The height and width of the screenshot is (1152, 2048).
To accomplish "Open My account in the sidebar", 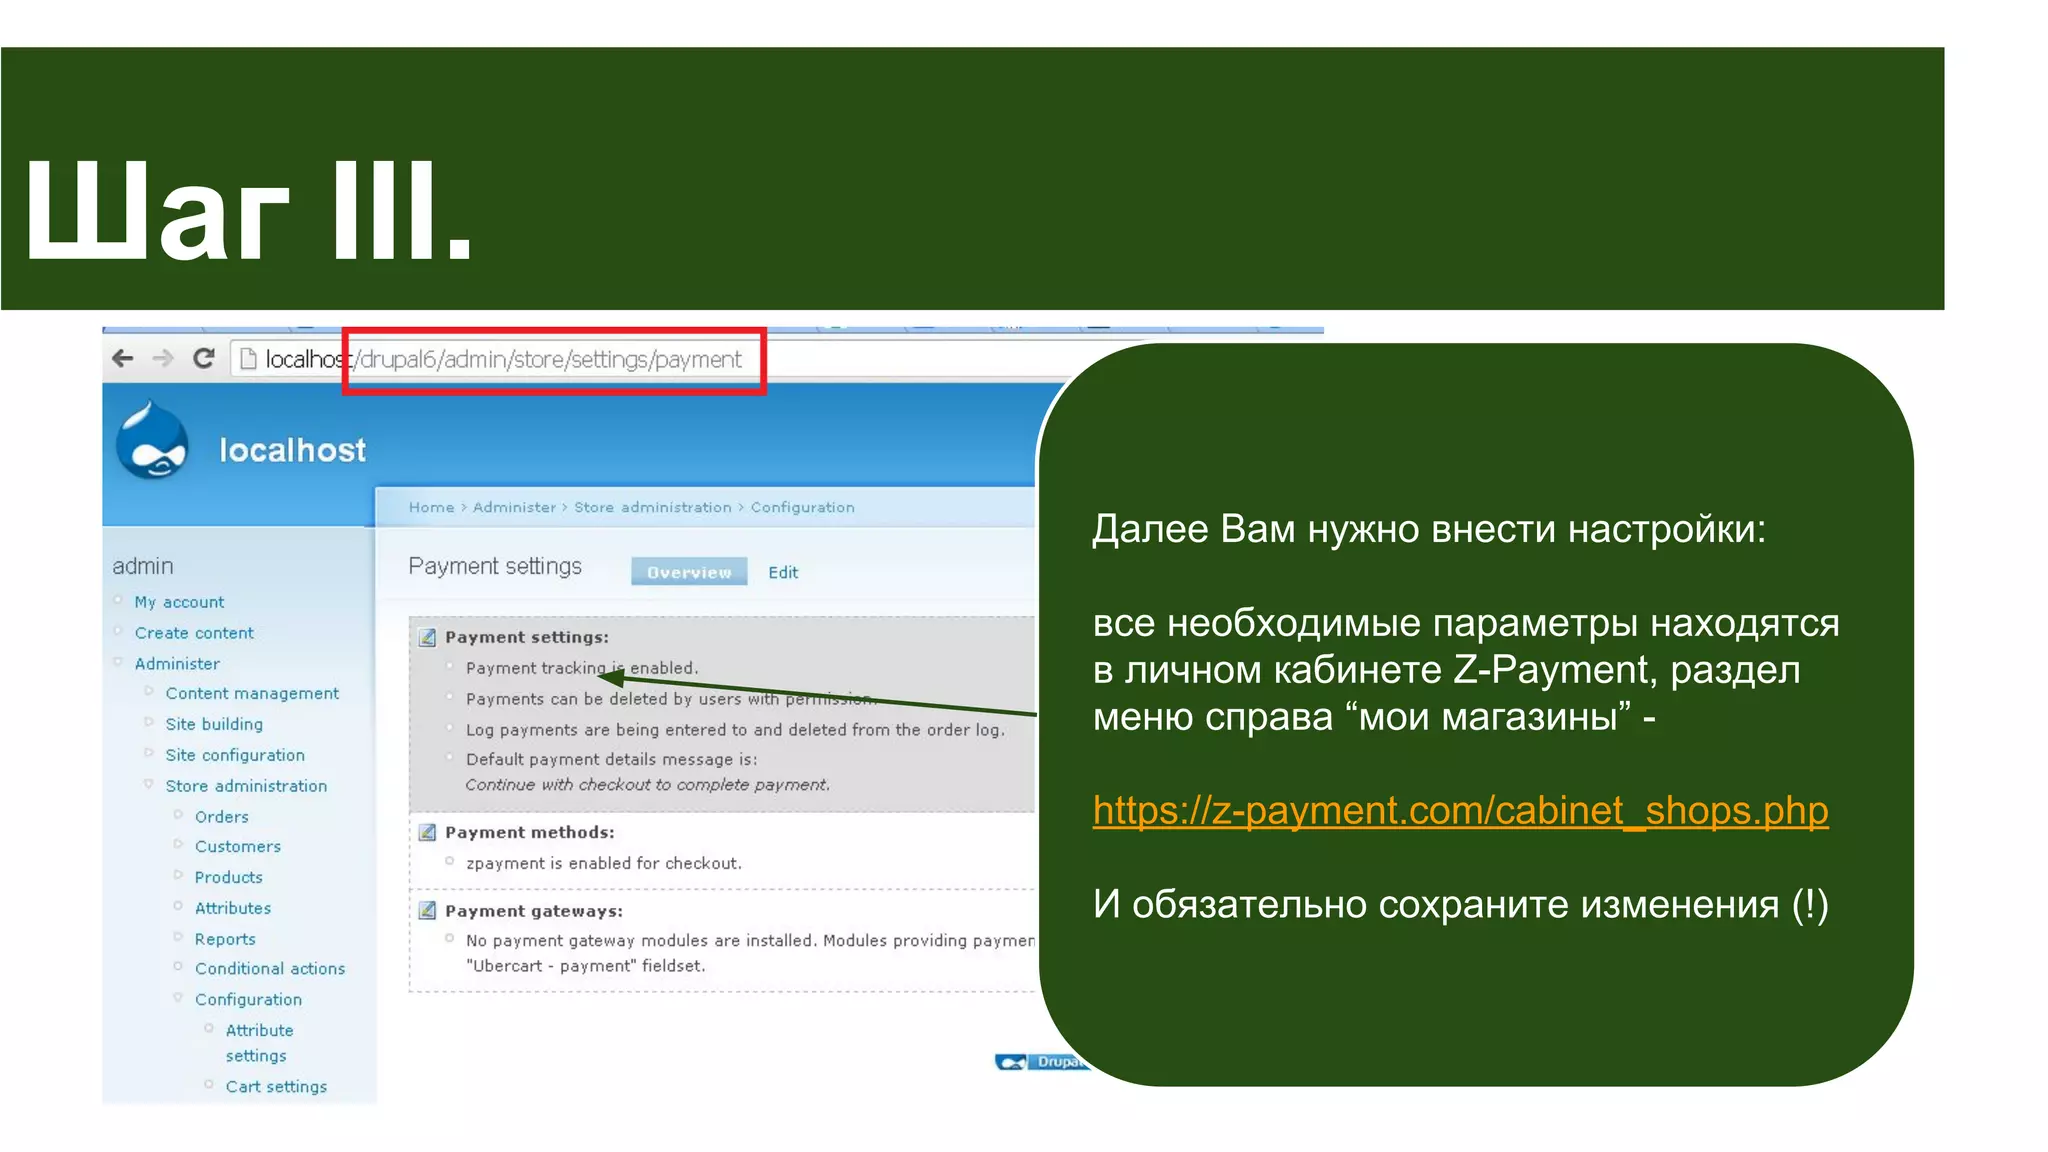I will point(179,602).
